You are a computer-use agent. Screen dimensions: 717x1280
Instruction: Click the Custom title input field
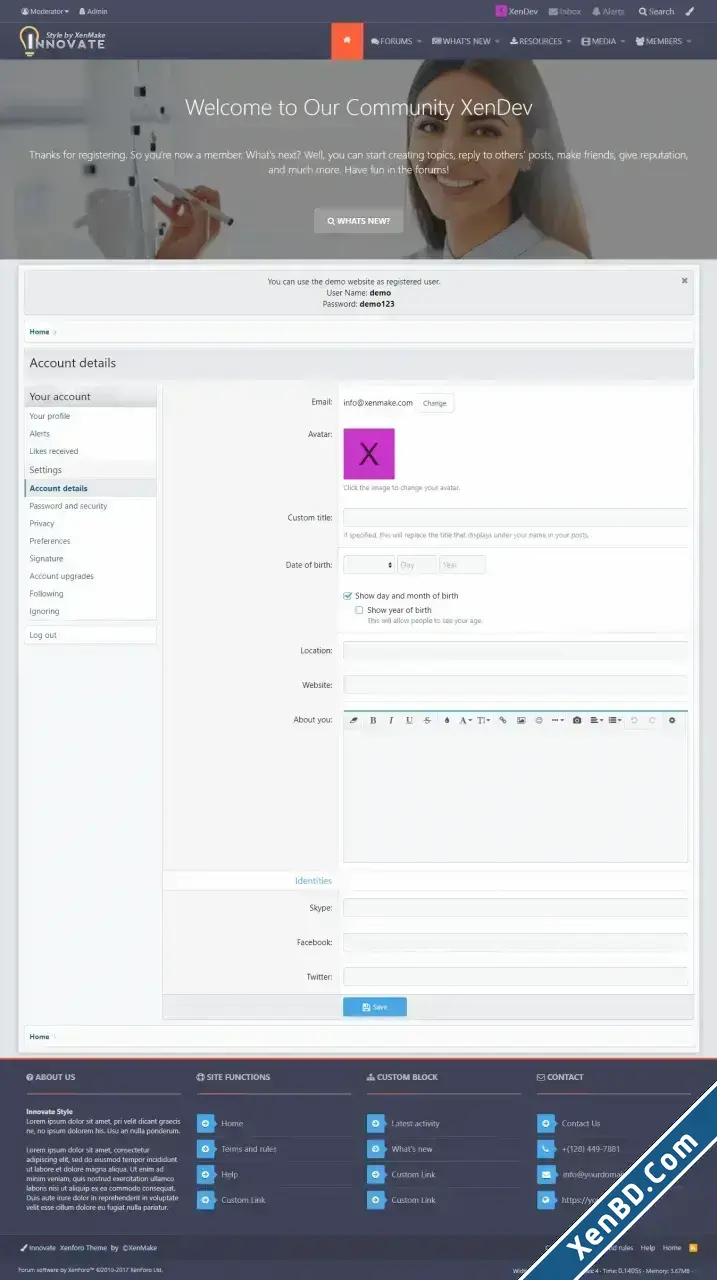point(515,517)
